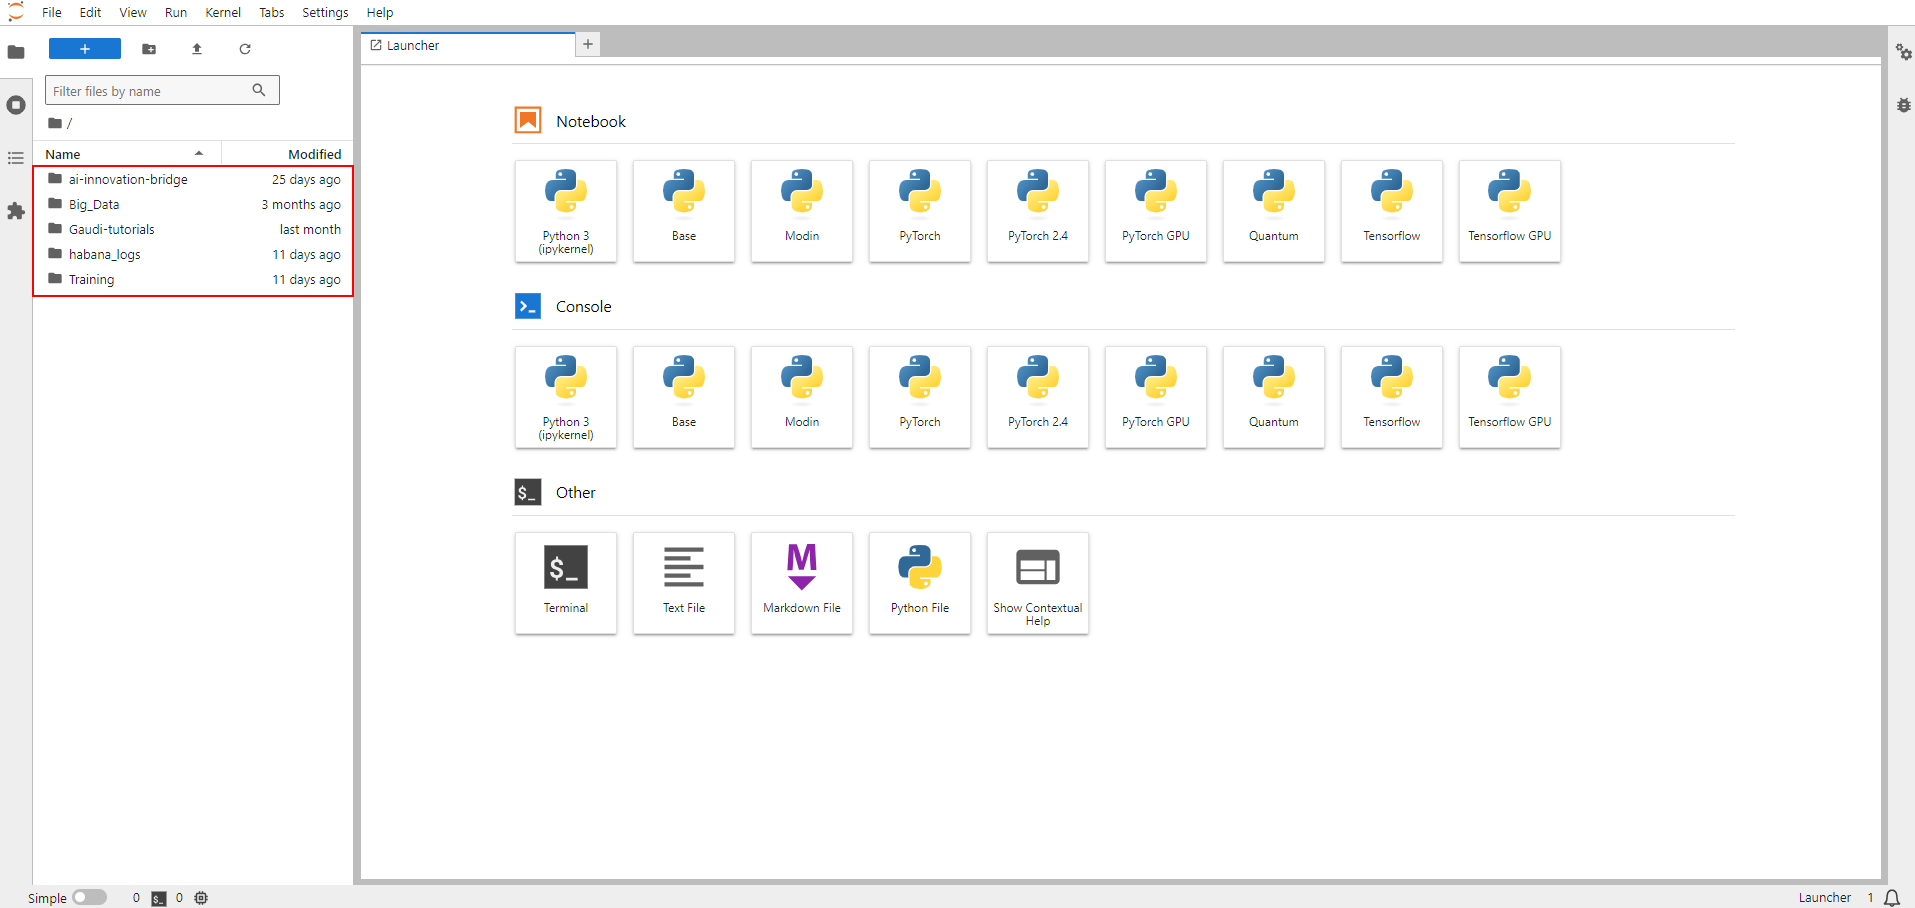Image resolution: width=1915 pixels, height=908 pixels.
Task: Launch a Modin notebook
Action: [802, 211]
